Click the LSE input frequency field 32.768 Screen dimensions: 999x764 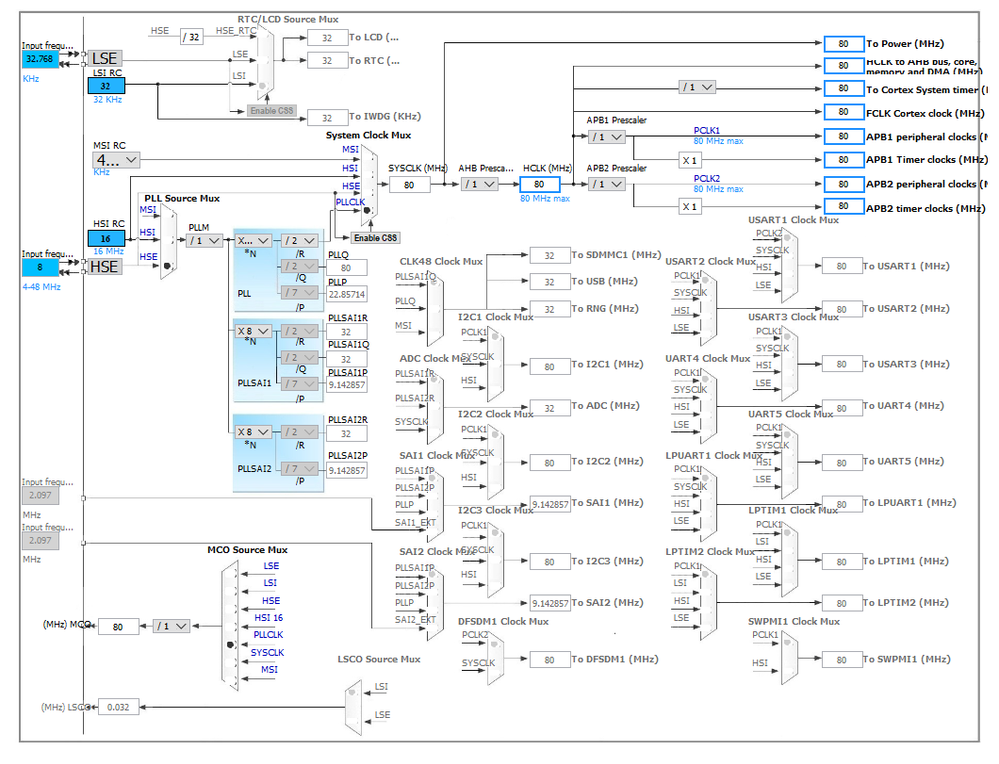click(x=40, y=59)
